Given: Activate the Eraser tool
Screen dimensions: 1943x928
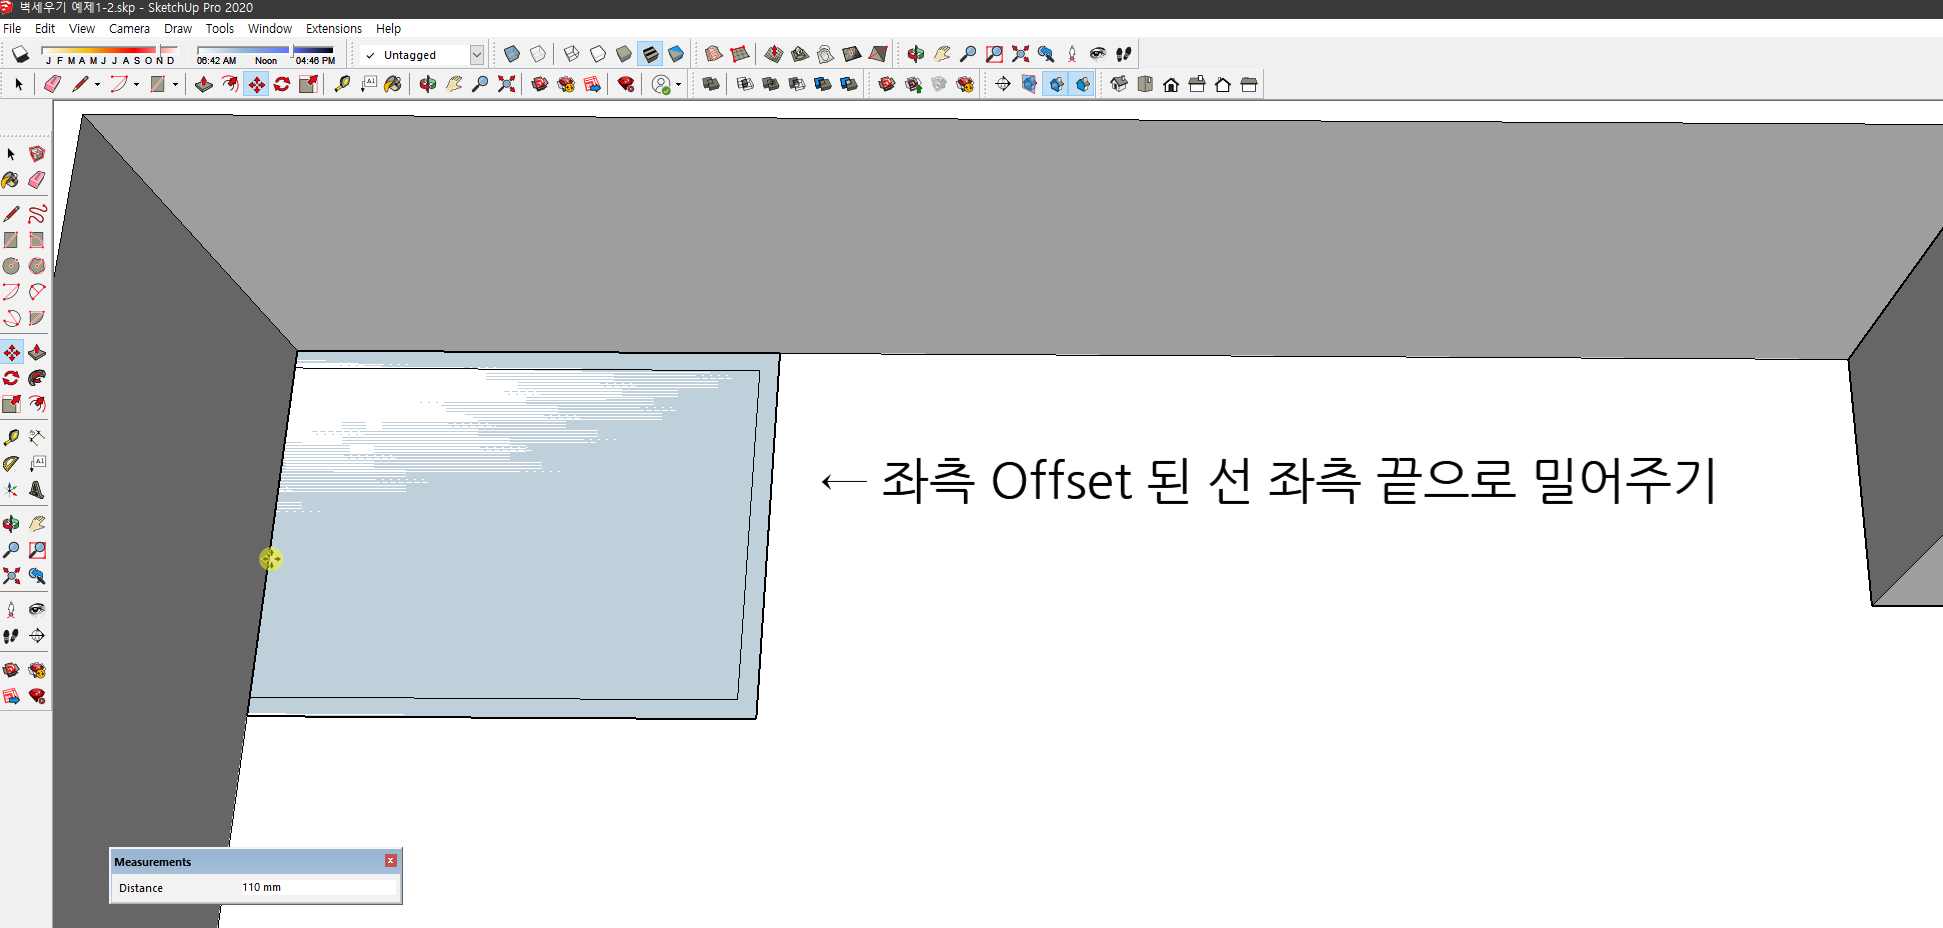Looking at the screenshot, I should [37, 179].
